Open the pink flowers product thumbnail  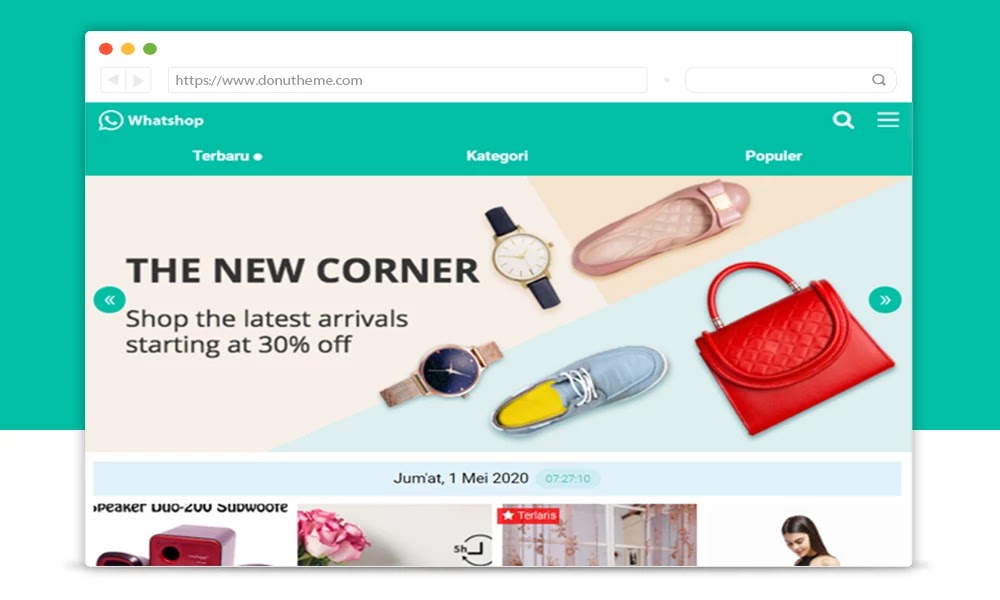394,535
